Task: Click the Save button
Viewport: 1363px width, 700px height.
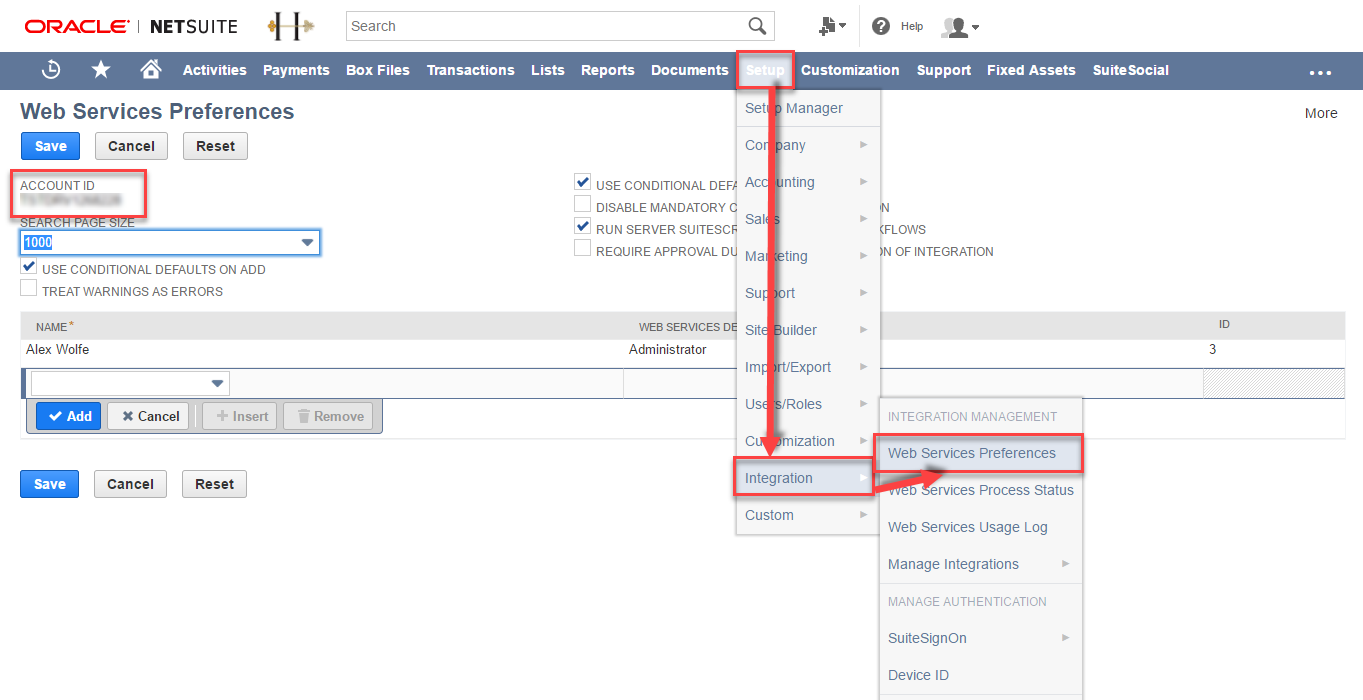Action: (50, 145)
